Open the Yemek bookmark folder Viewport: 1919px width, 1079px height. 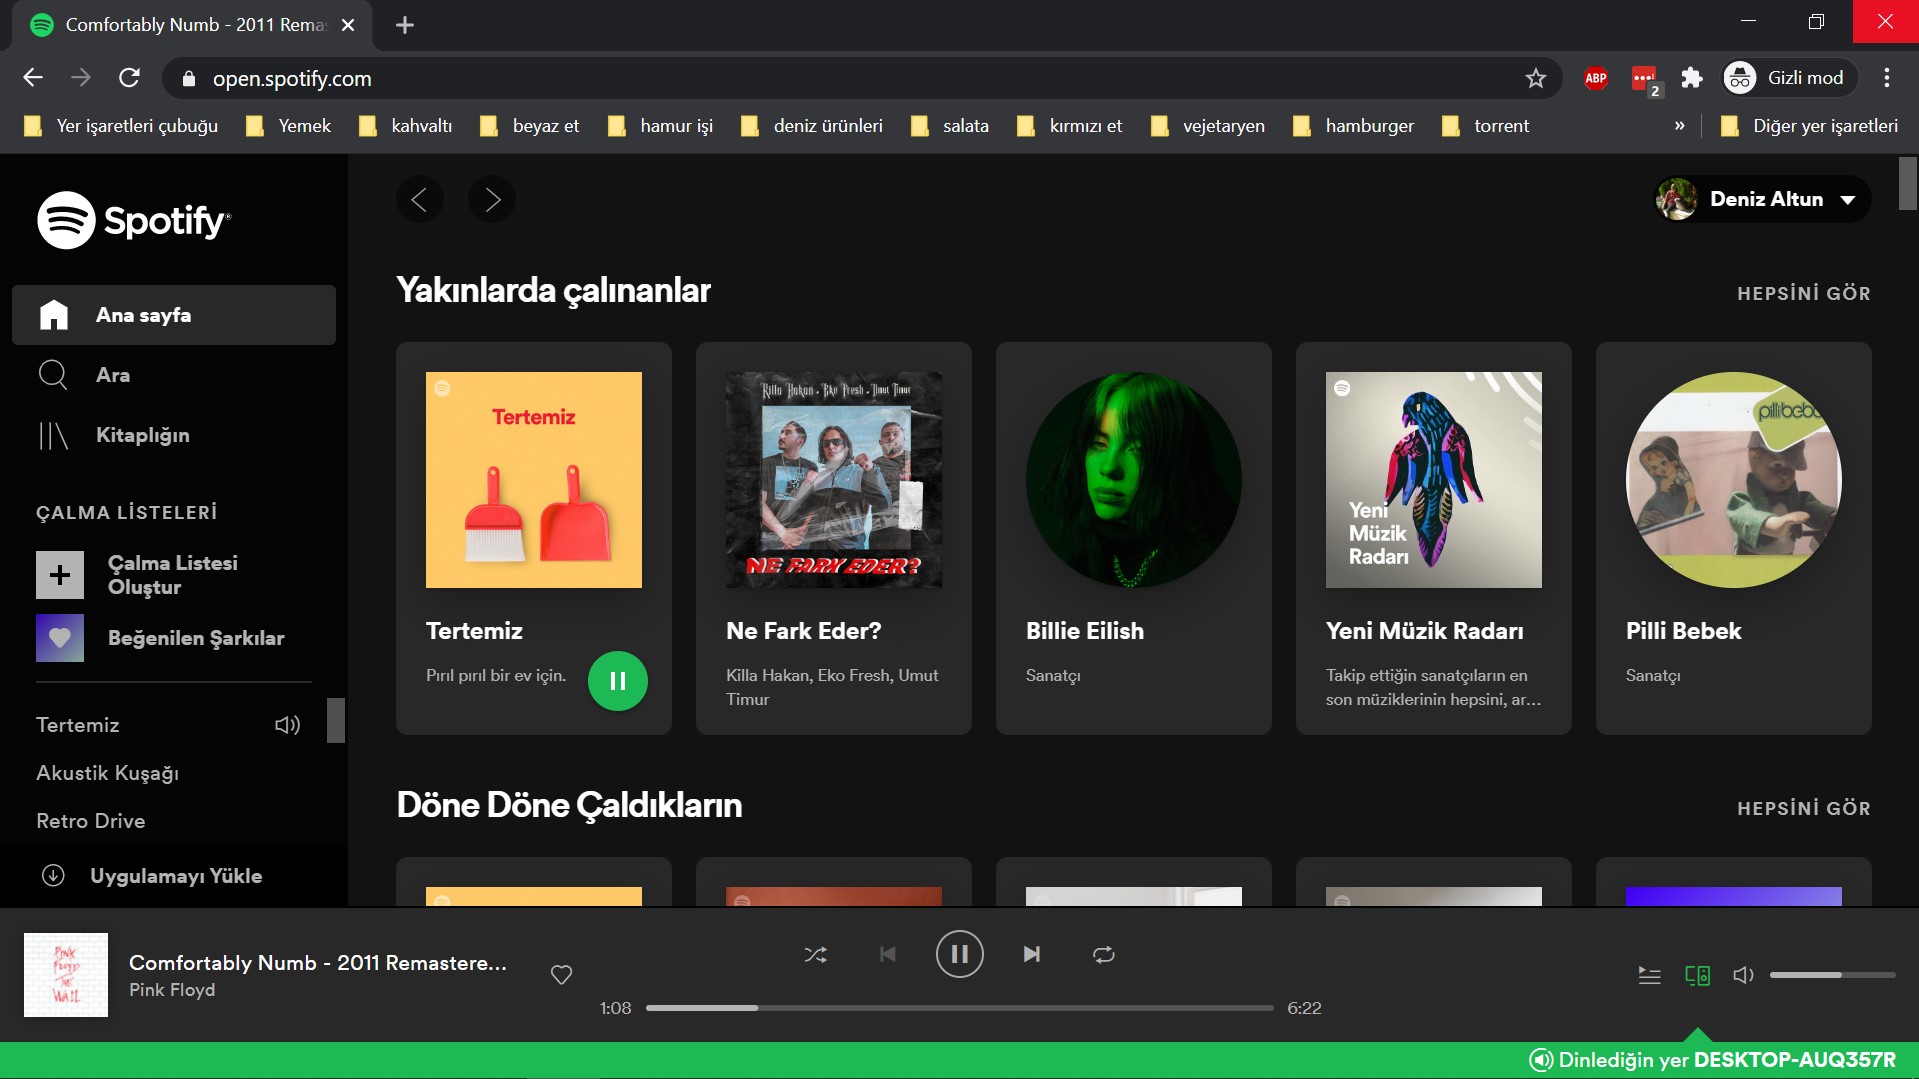289,126
